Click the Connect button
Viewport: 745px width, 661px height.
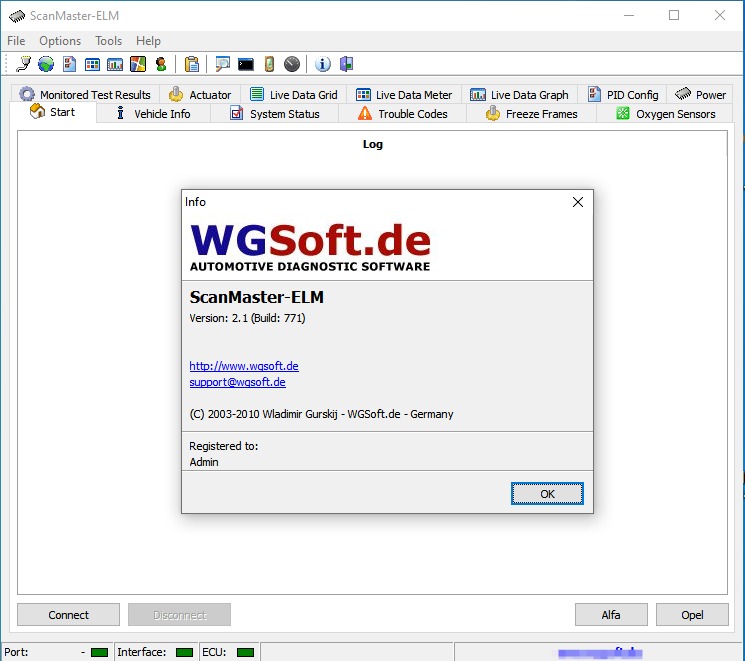tap(68, 615)
